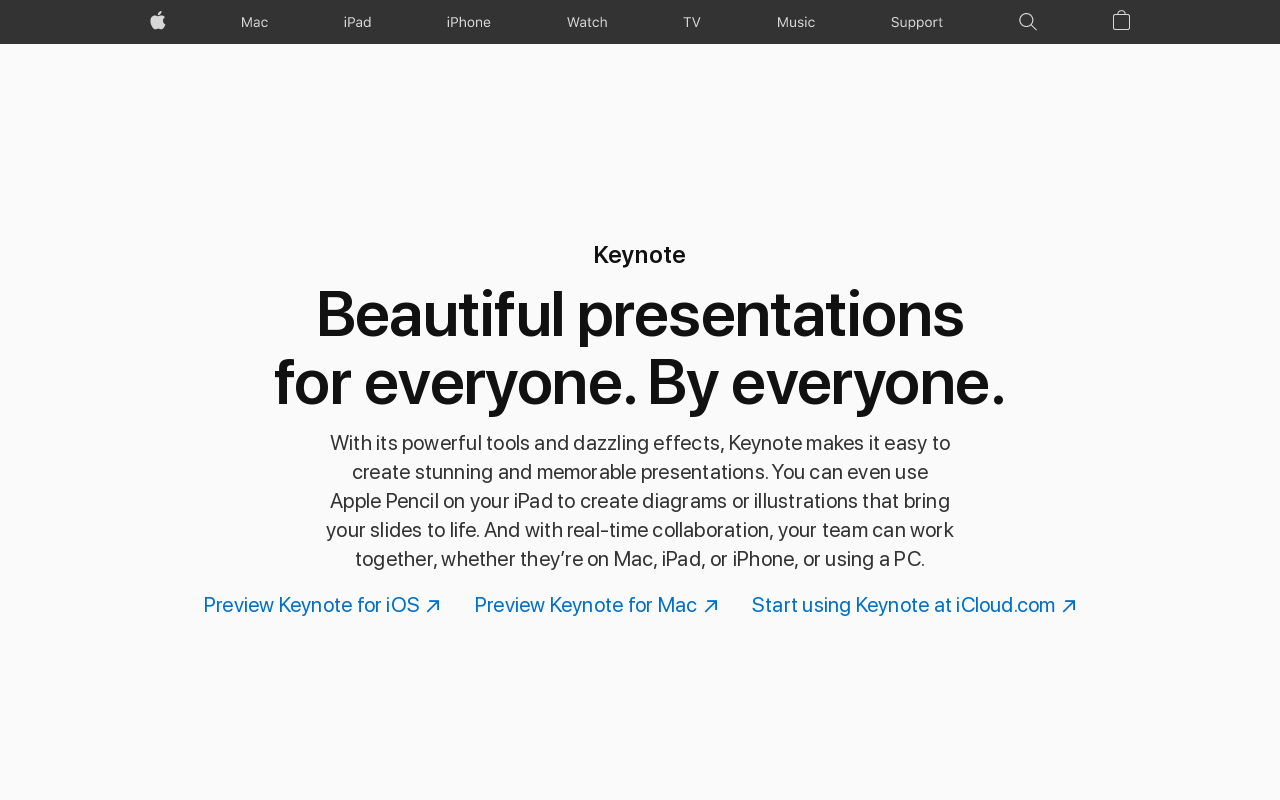Open the Mac navigation item
Screen dimensions: 1280x800
pos(254,22)
